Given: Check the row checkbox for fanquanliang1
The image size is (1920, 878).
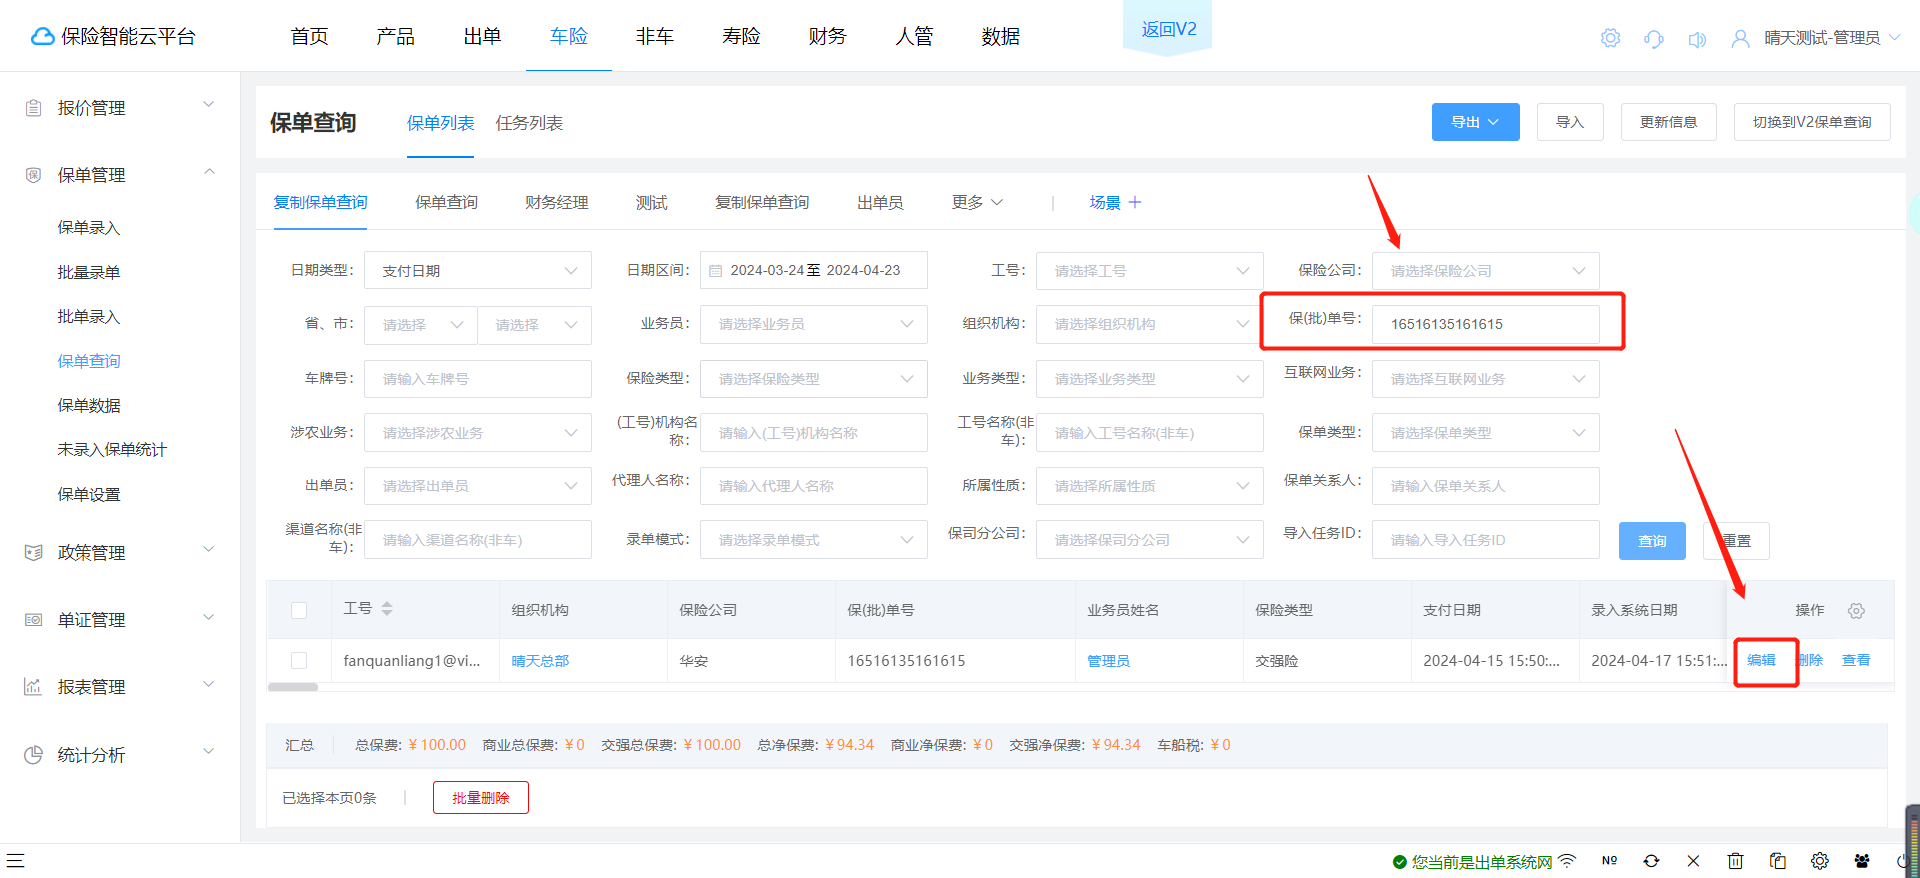Looking at the screenshot, I should tap(299, 661).
